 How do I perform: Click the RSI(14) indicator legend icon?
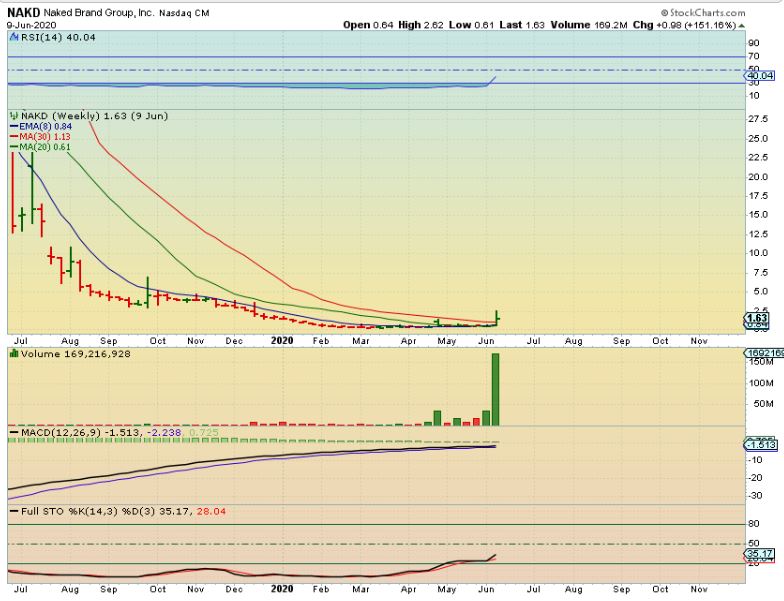point(13,35)
